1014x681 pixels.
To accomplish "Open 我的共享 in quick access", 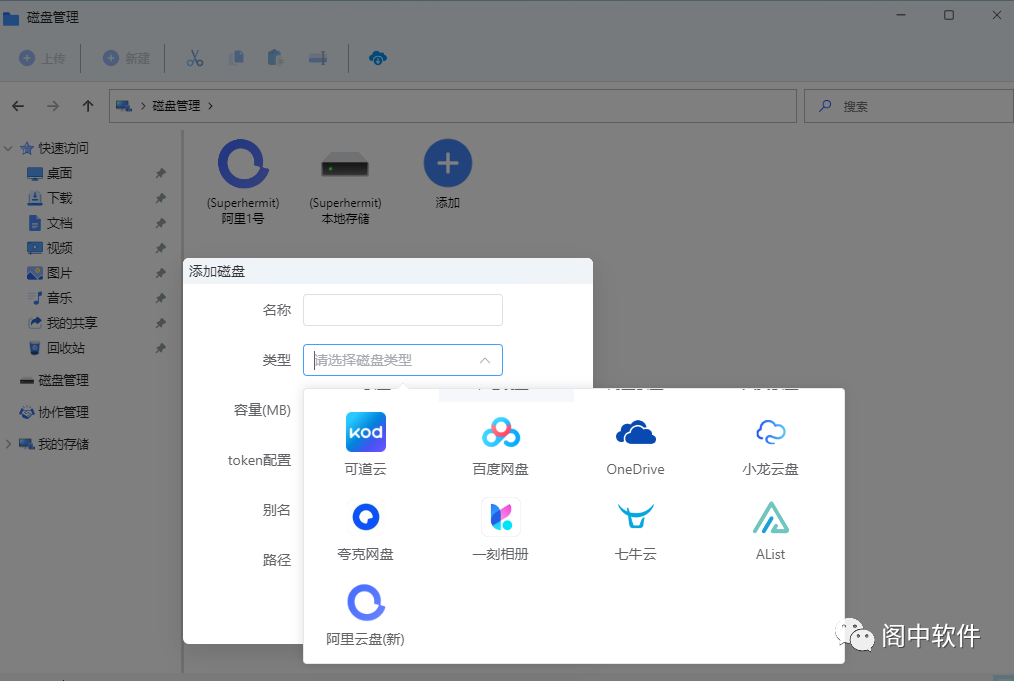I will 71,323.
